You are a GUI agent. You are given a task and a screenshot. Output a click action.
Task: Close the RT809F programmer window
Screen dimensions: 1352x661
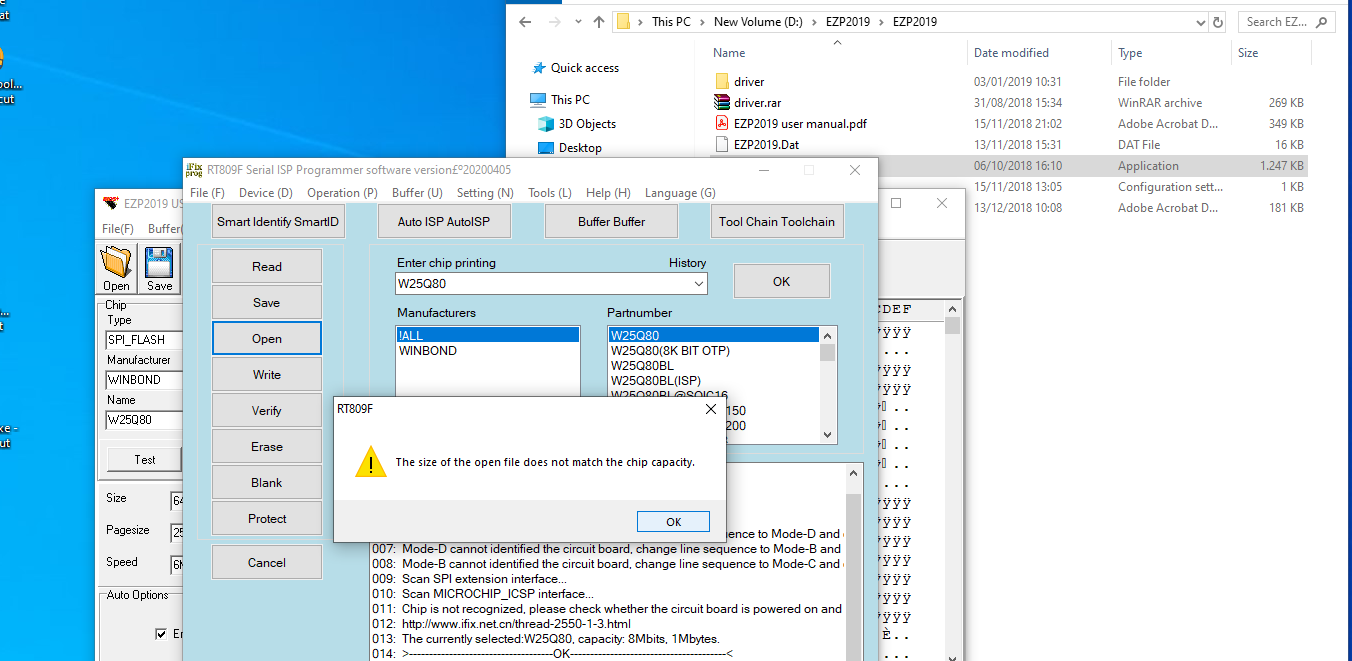point(855,170)
